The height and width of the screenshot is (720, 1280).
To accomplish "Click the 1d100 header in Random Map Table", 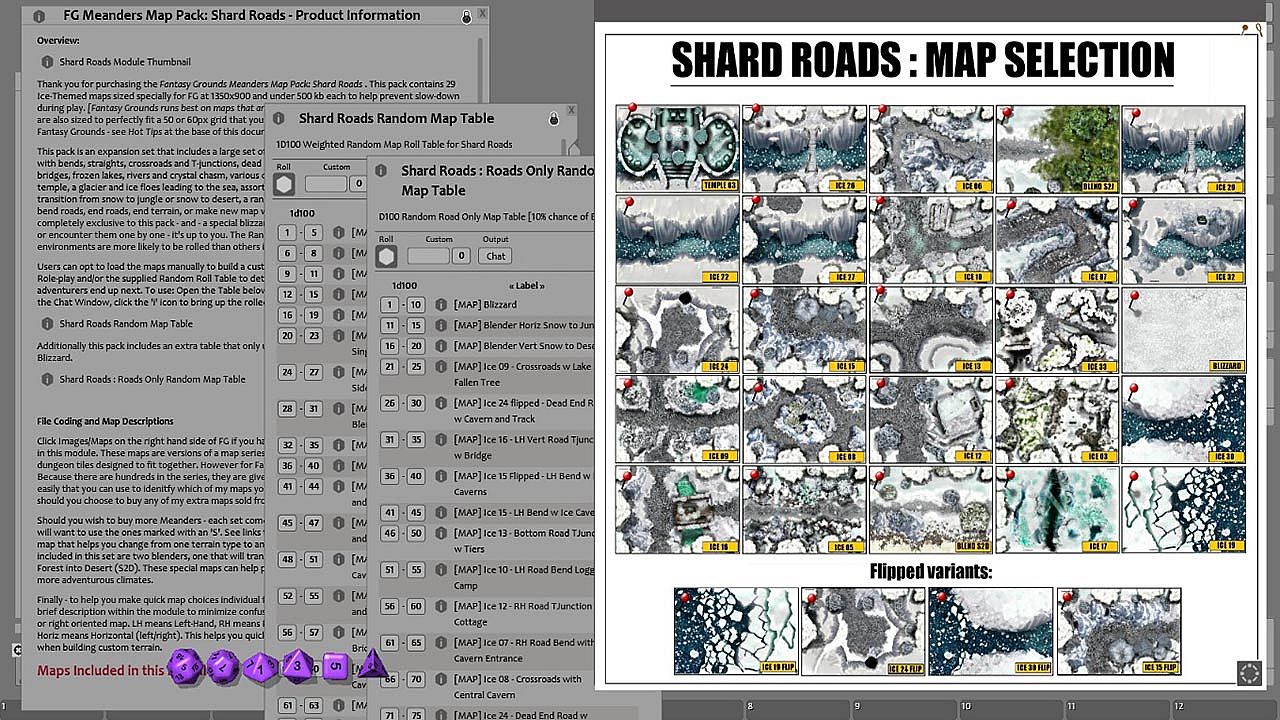I will 303,213.
